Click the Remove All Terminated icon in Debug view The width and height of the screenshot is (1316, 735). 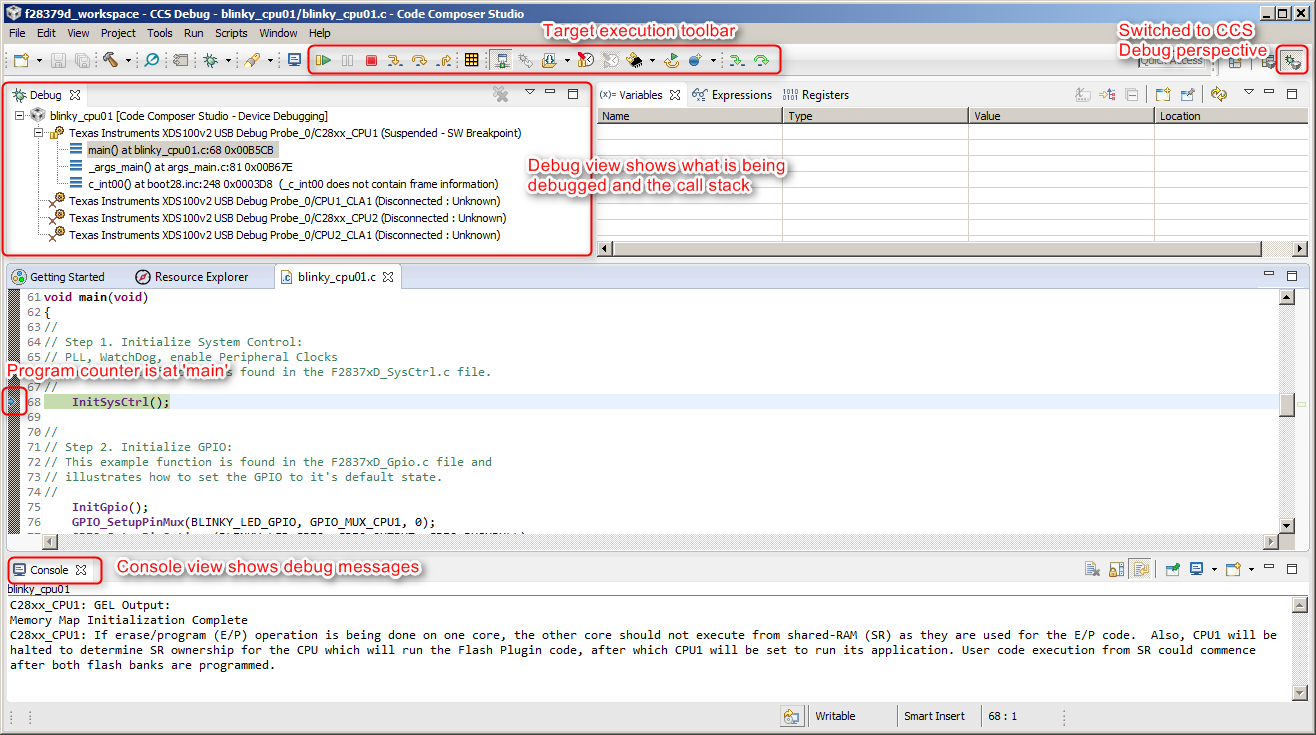[501, 94]
